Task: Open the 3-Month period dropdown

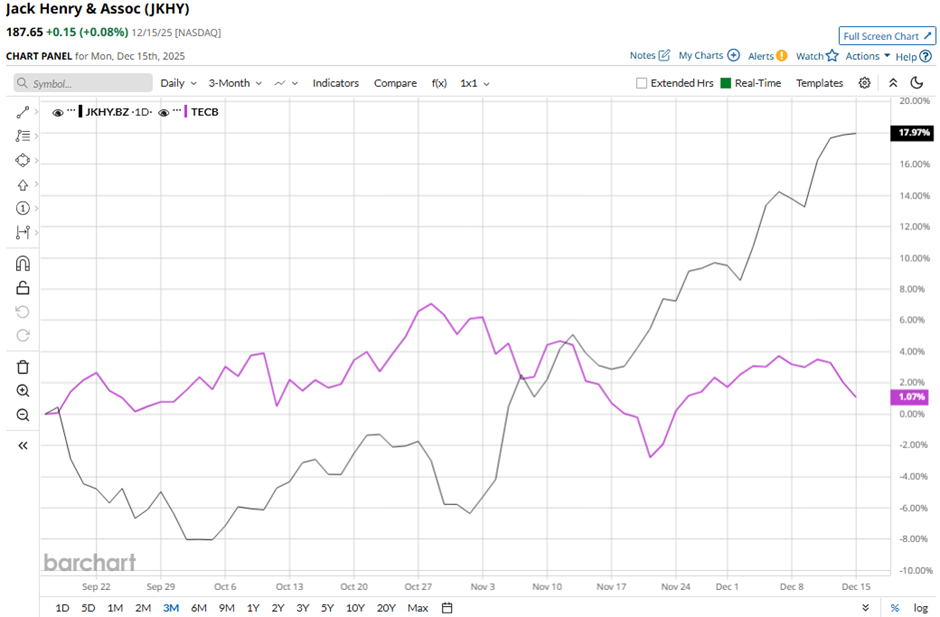Action: pyautogui.click(x=235, y=83)
